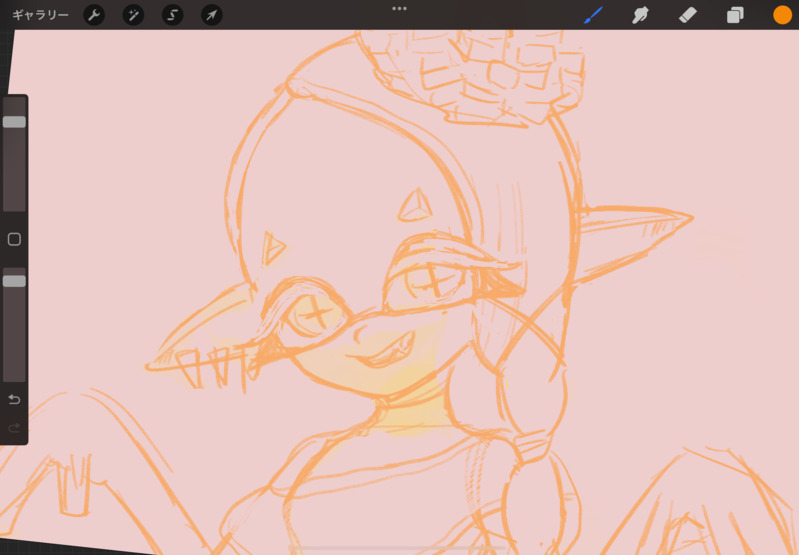
Task: Select the Smudge finger tool
Action: [x=641, y=15]
